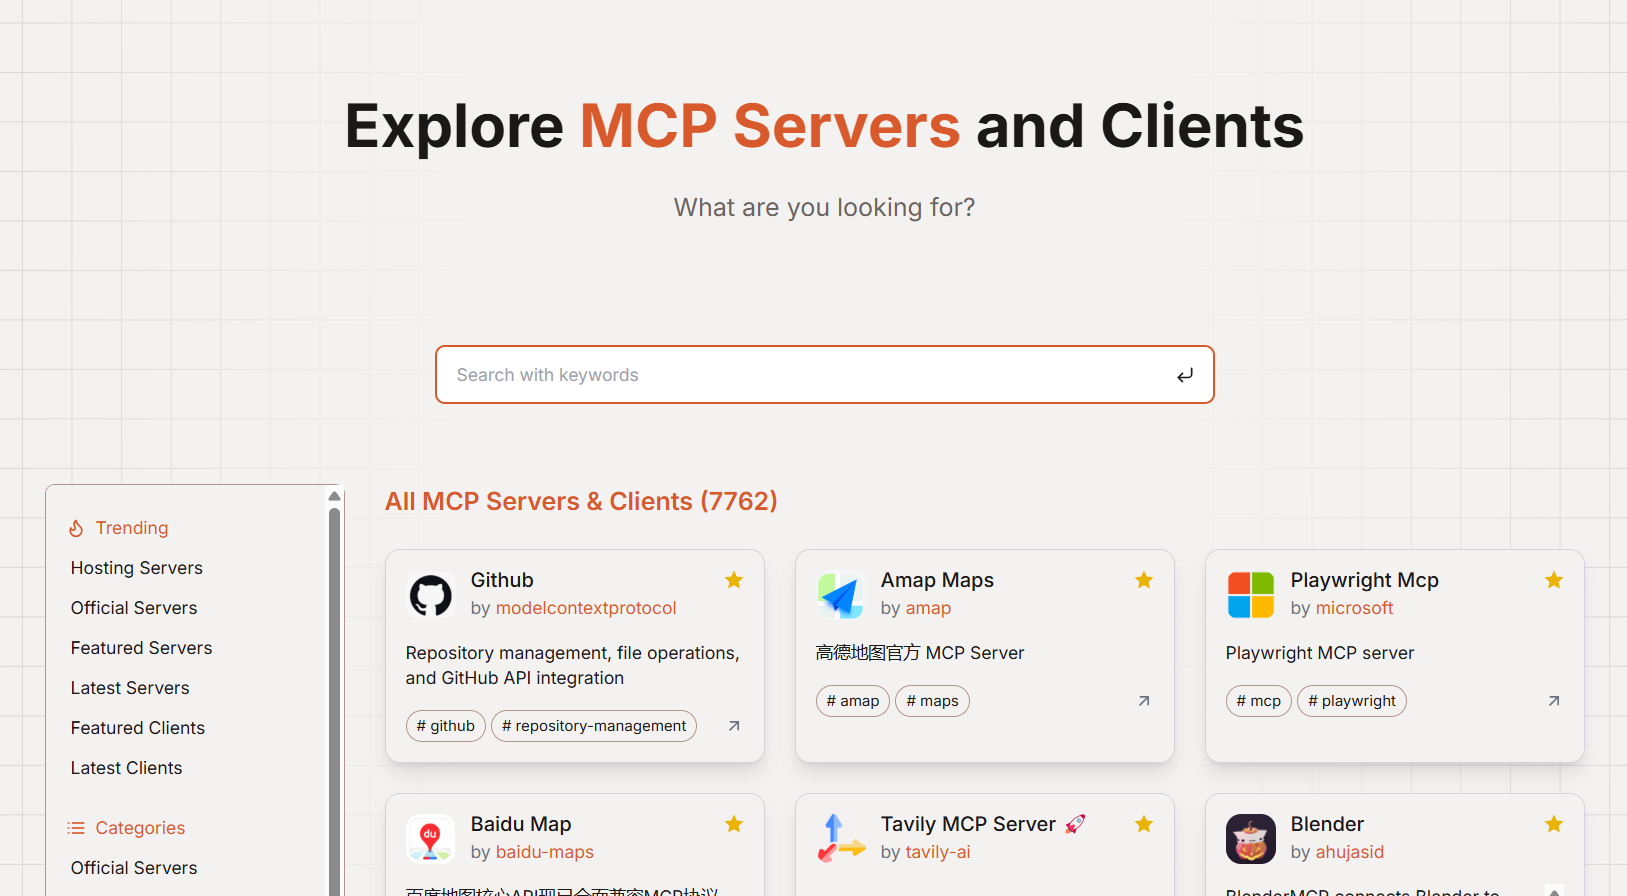Viewport: 1627px width, 896px height.
Task: Click the star on the Amap Maps card
Action: [x=1144, y=580]
